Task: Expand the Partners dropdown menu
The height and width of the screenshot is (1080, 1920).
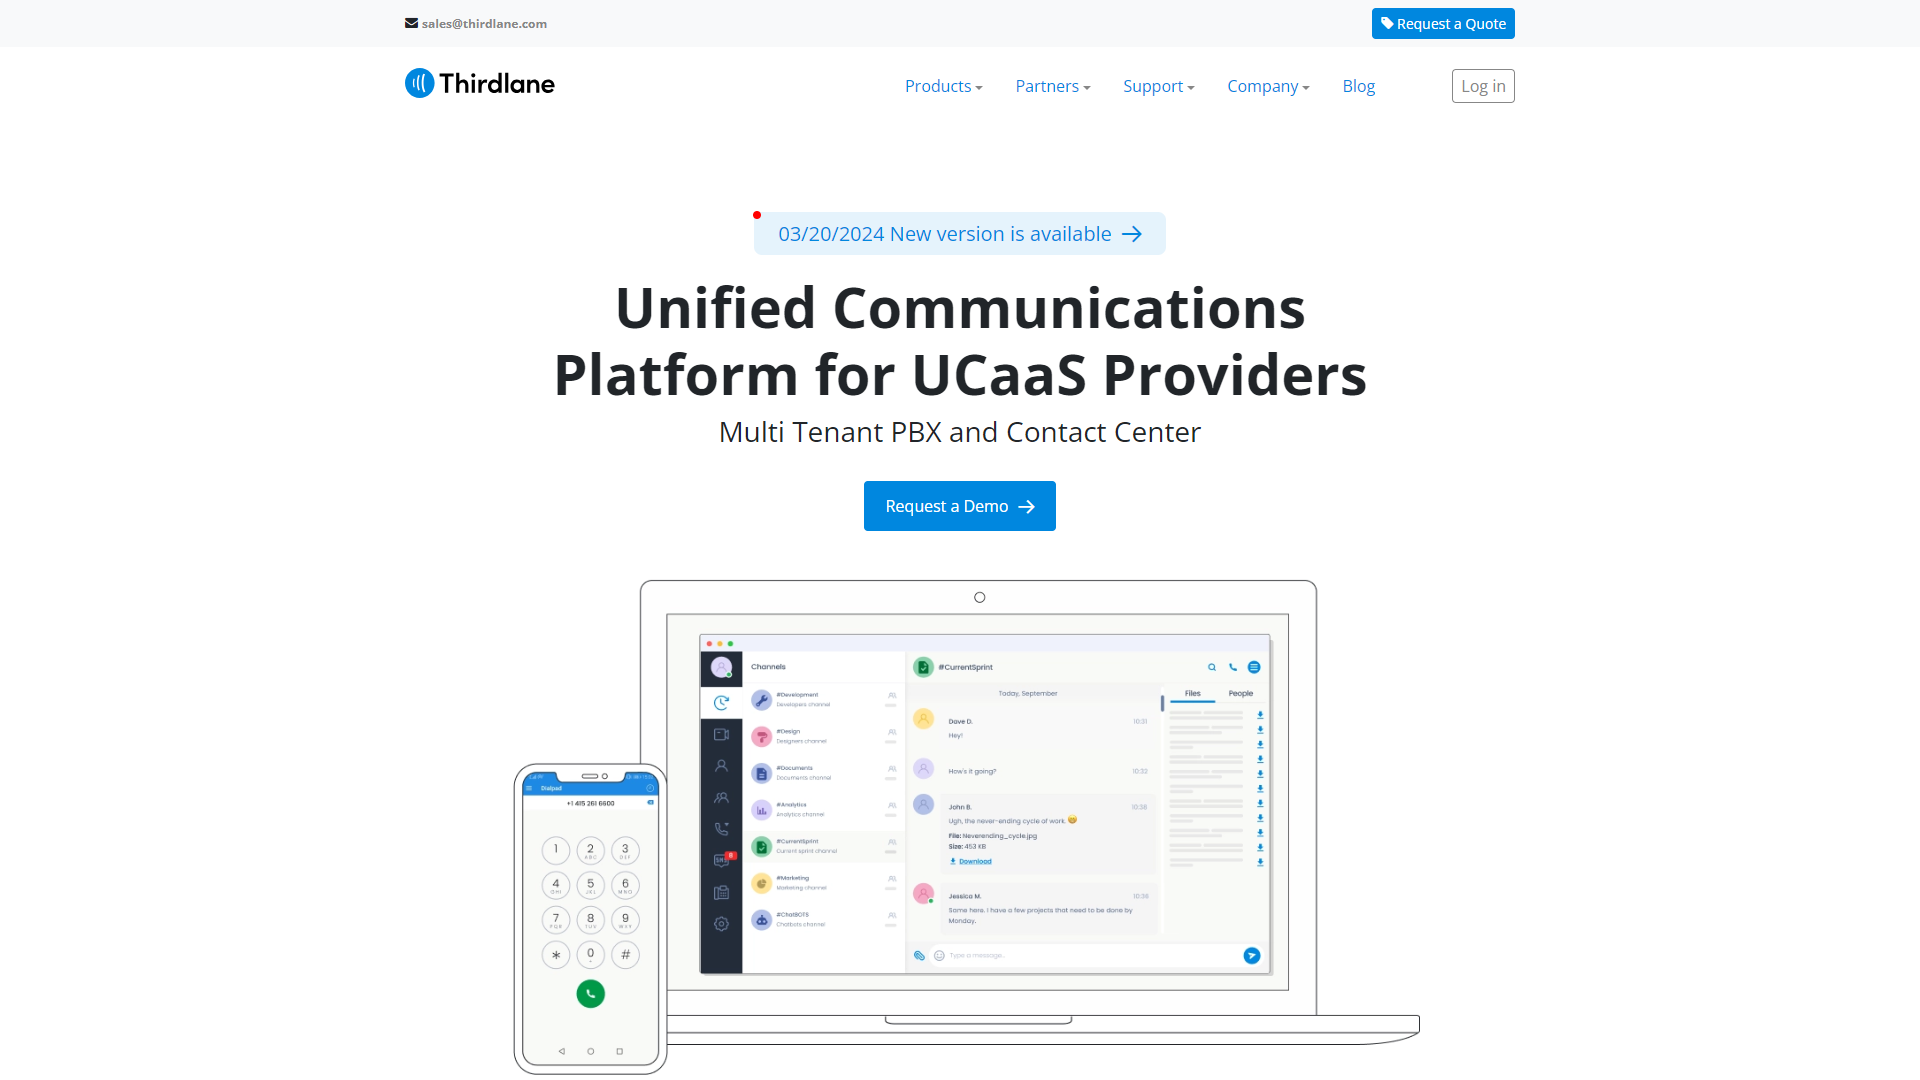Action: (x=1052, y=86)
